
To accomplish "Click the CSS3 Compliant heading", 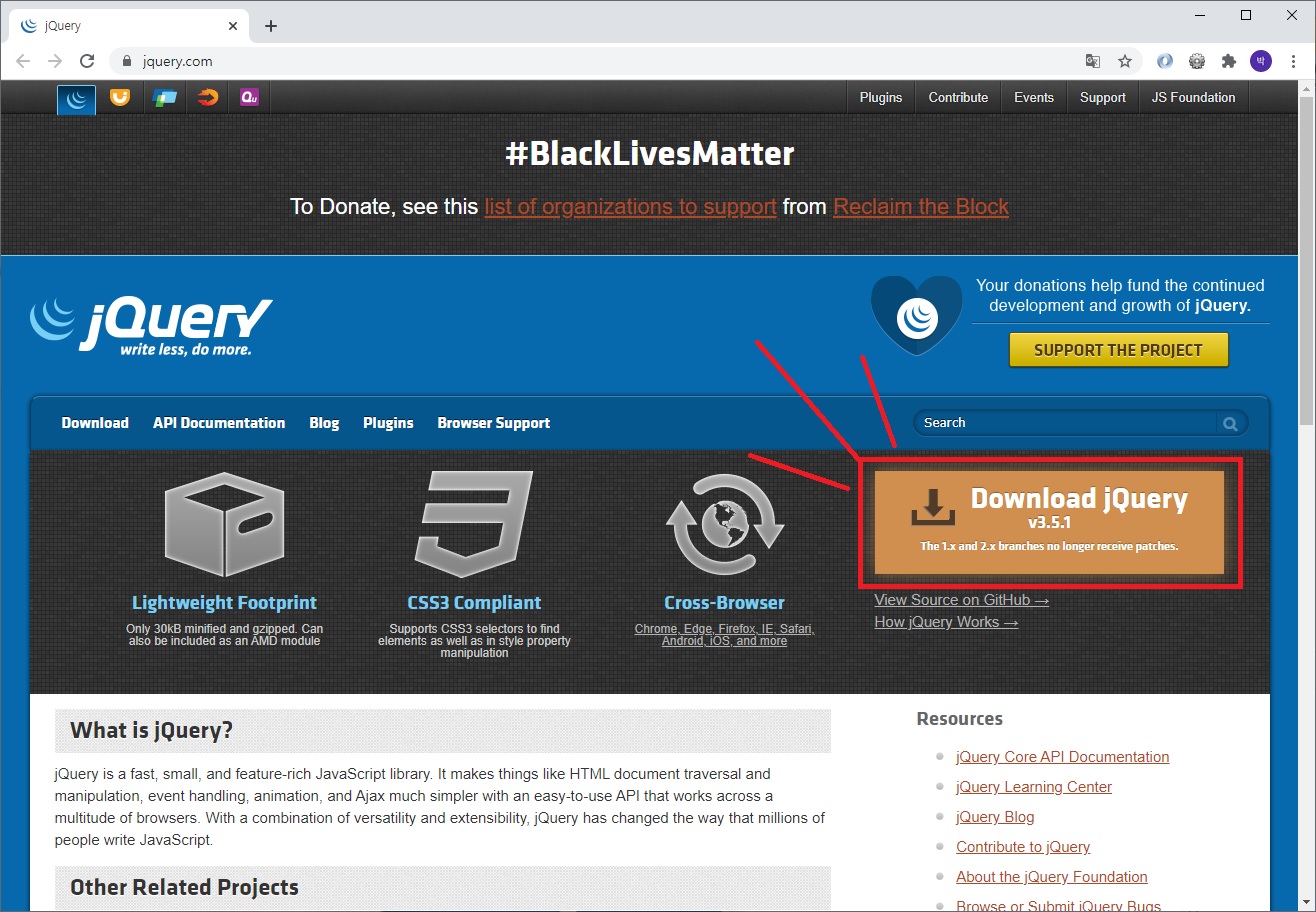I will [474, 603].
